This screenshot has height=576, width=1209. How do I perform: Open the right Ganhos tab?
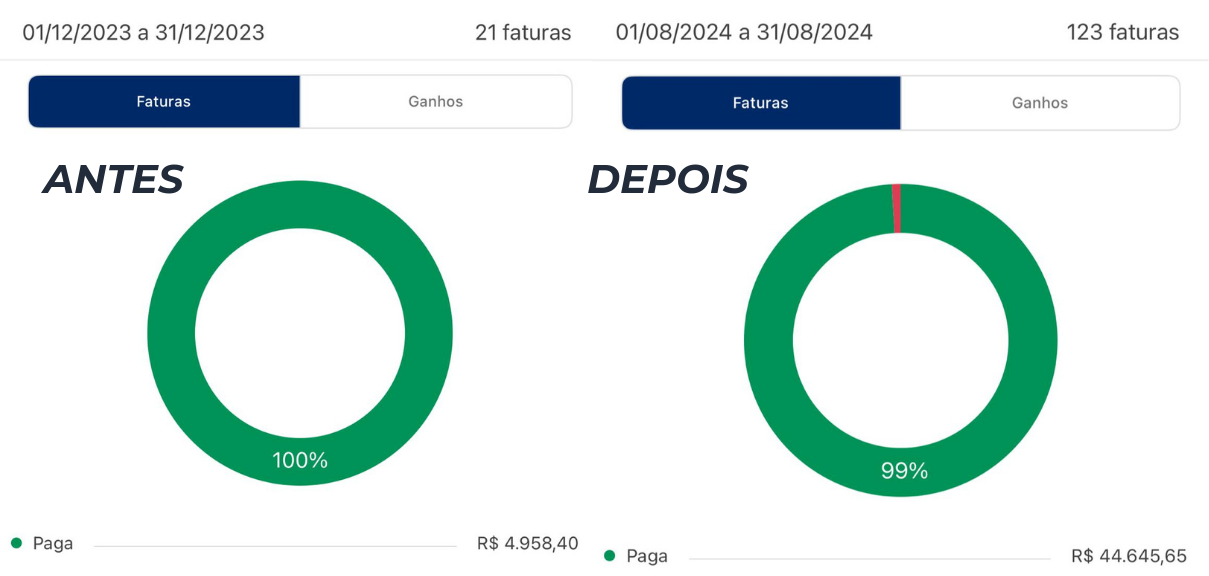pos(1040,103)
